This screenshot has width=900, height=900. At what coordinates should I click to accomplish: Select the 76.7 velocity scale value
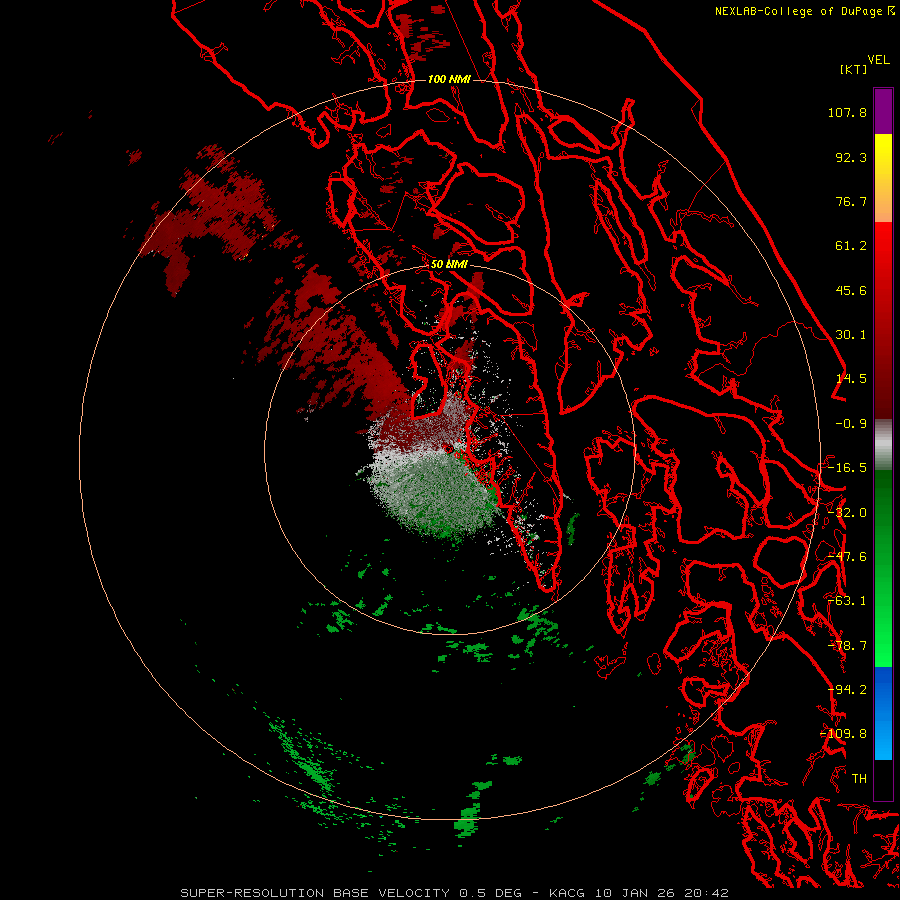click(851, 201)
